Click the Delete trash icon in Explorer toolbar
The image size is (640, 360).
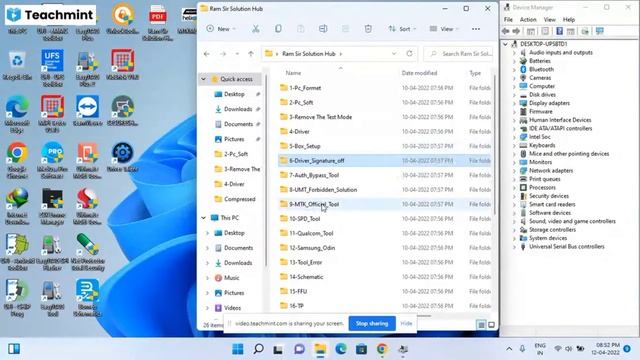tap(368, 29)
